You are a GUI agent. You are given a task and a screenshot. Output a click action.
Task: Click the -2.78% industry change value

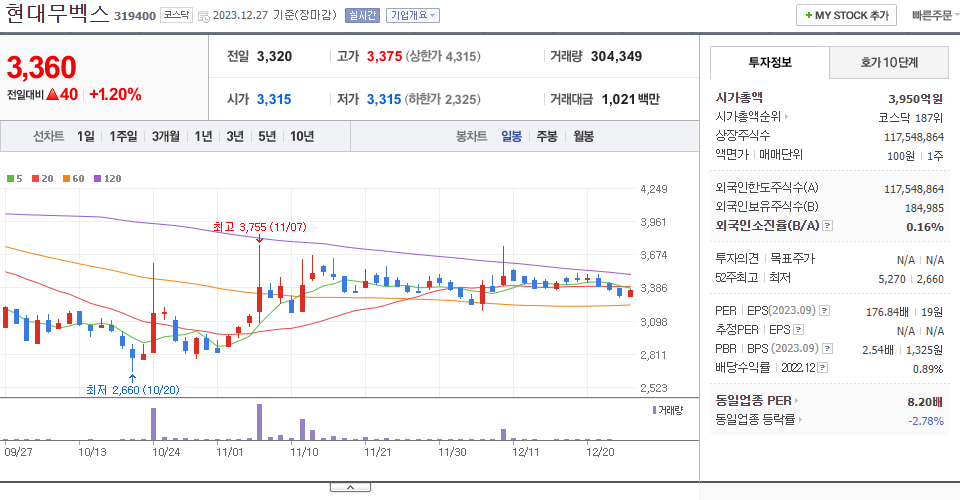point(926,421)
